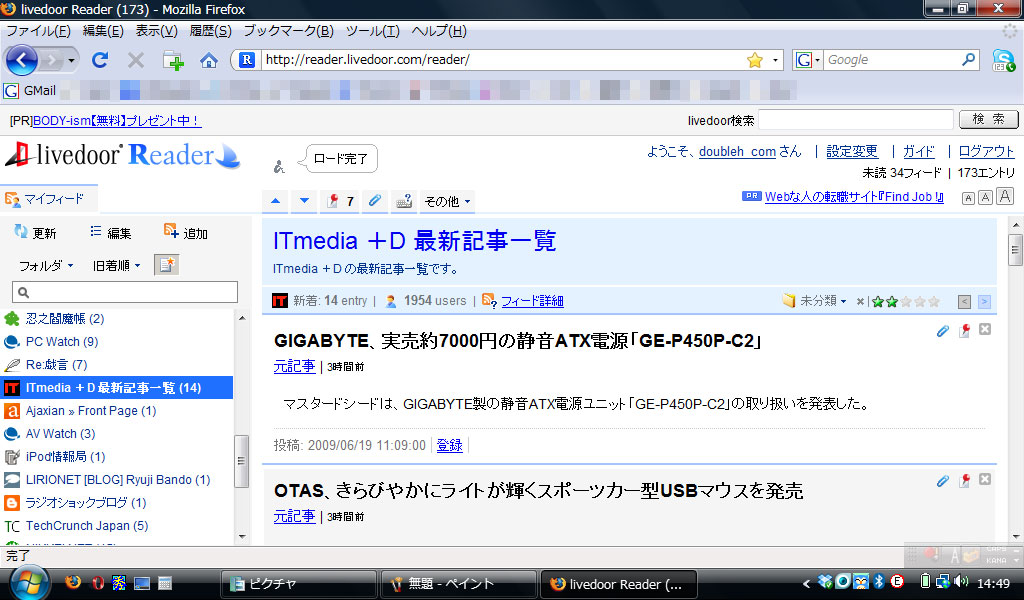The image size is (1024, 600).
Task: Open pinned items list showing 7
Action: [x=340, y=201]
